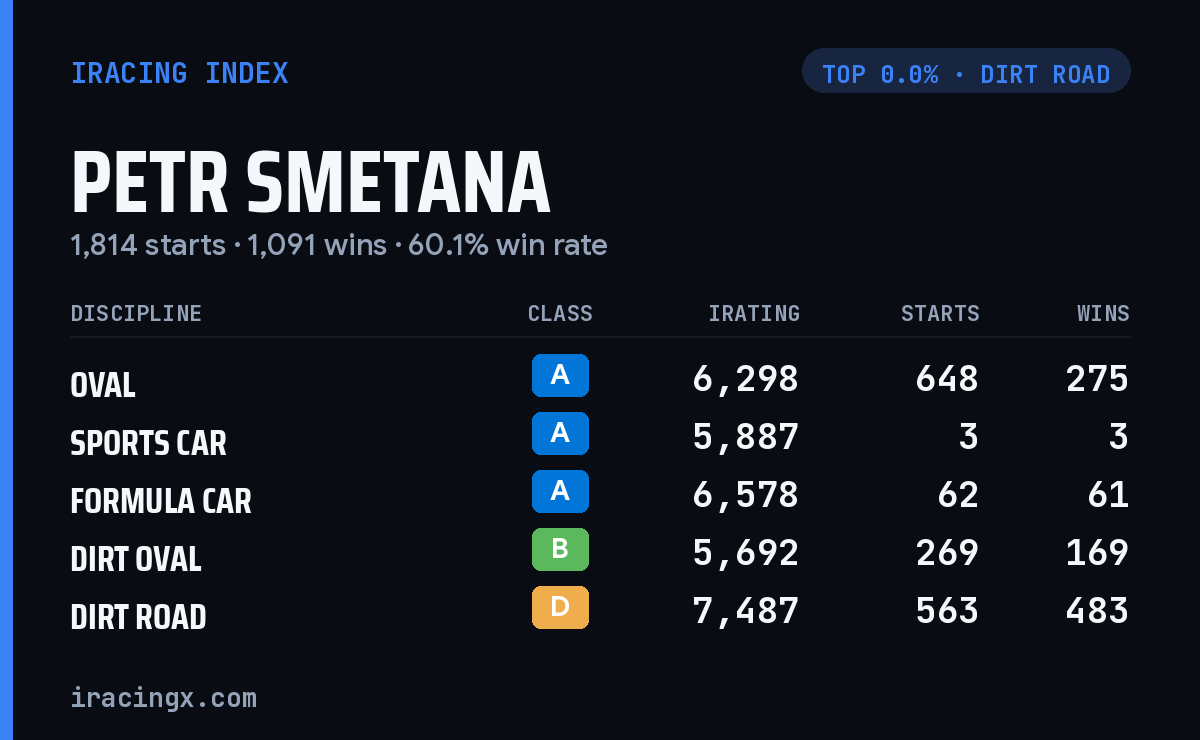Select the IRACING INDEX heading

180,73
